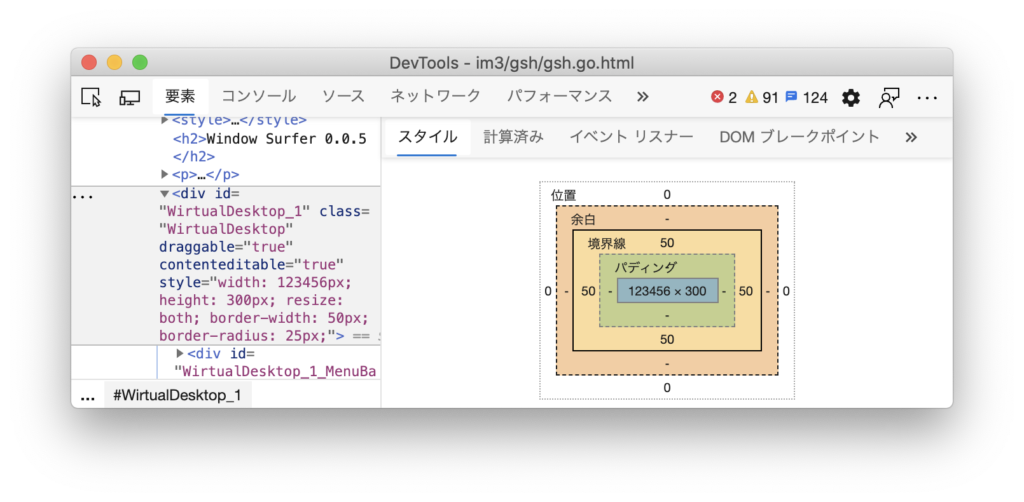Viewport: 1024px width, 502px height.
Task: Show more main panel tabs
Action: click(x=642, y=97)
